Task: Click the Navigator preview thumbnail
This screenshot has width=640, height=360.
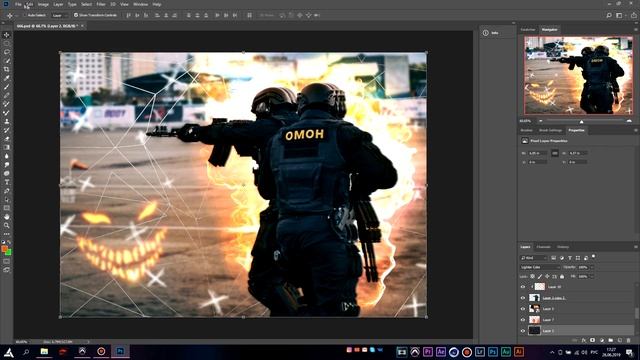Action: [579, 75]
